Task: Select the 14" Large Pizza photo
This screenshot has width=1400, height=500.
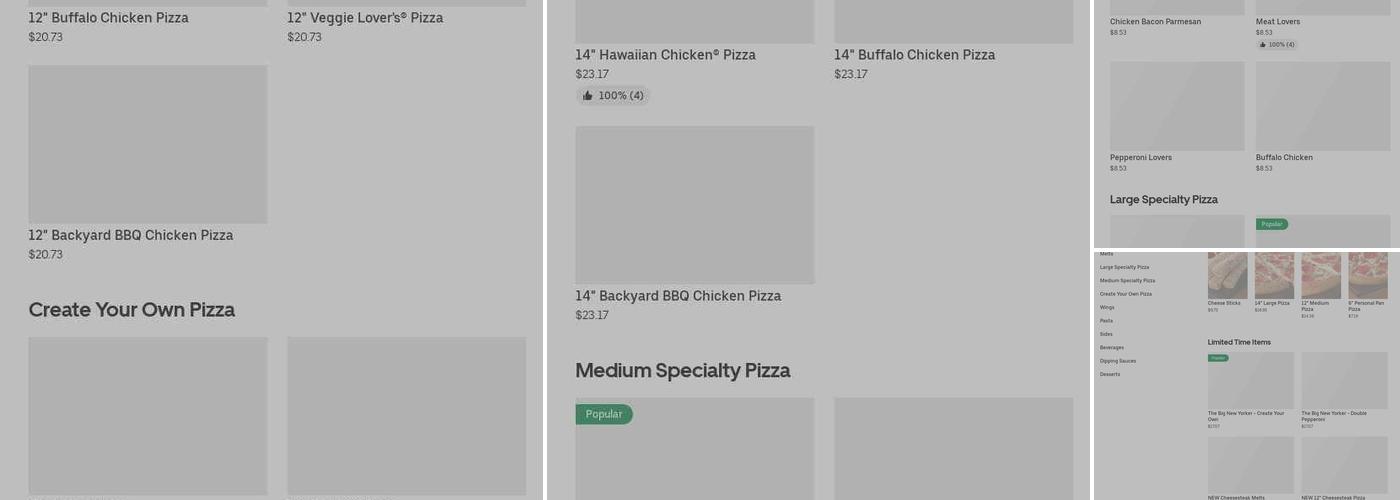Action: (x=1274, y=275)
